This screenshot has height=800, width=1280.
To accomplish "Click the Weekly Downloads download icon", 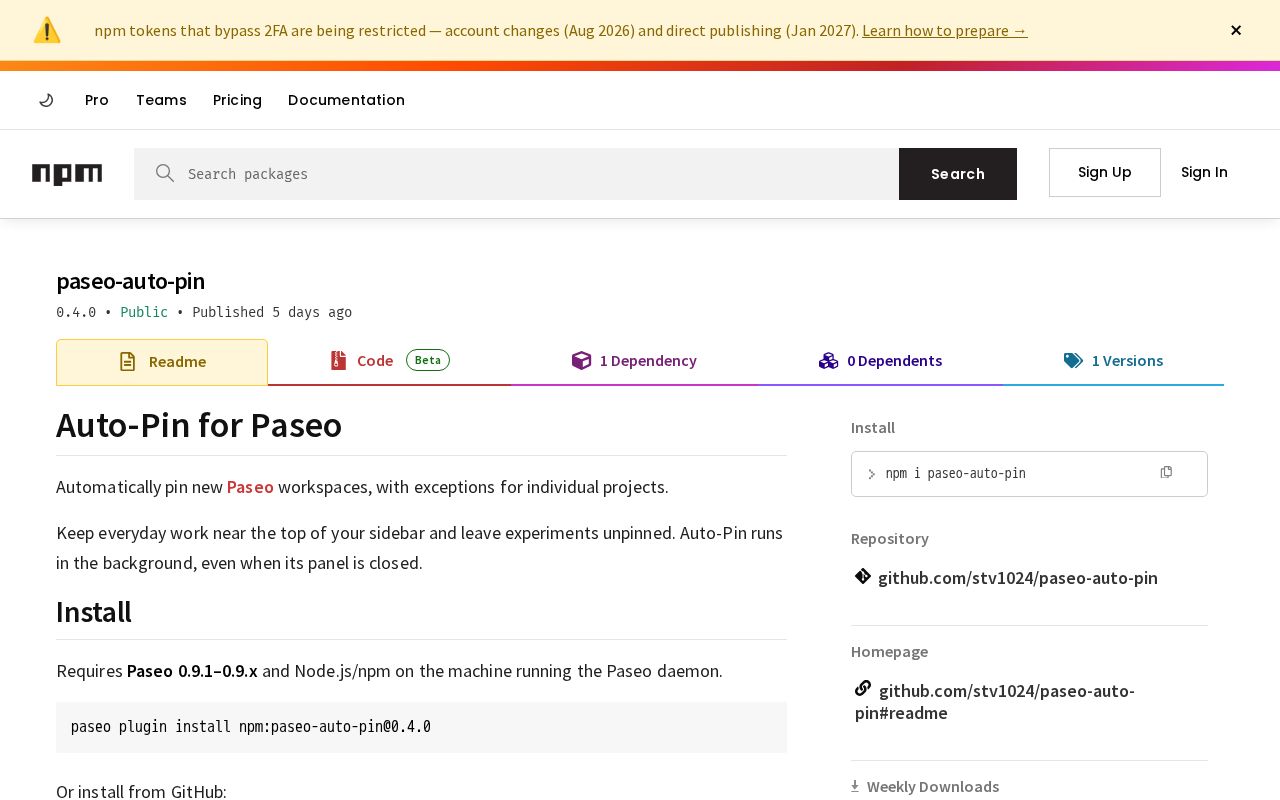I will (855, 786).
